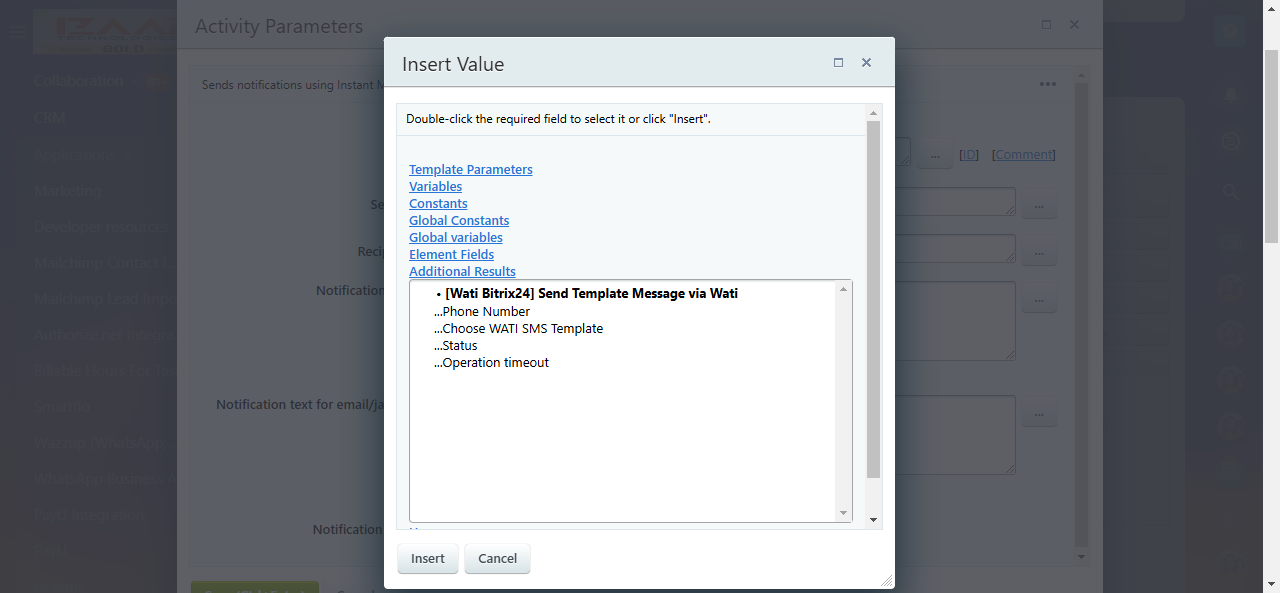Screen dimensions: 1280x593
Task: Select the Phone Number field
Action: pyautogui.click(x=486, y=312)
